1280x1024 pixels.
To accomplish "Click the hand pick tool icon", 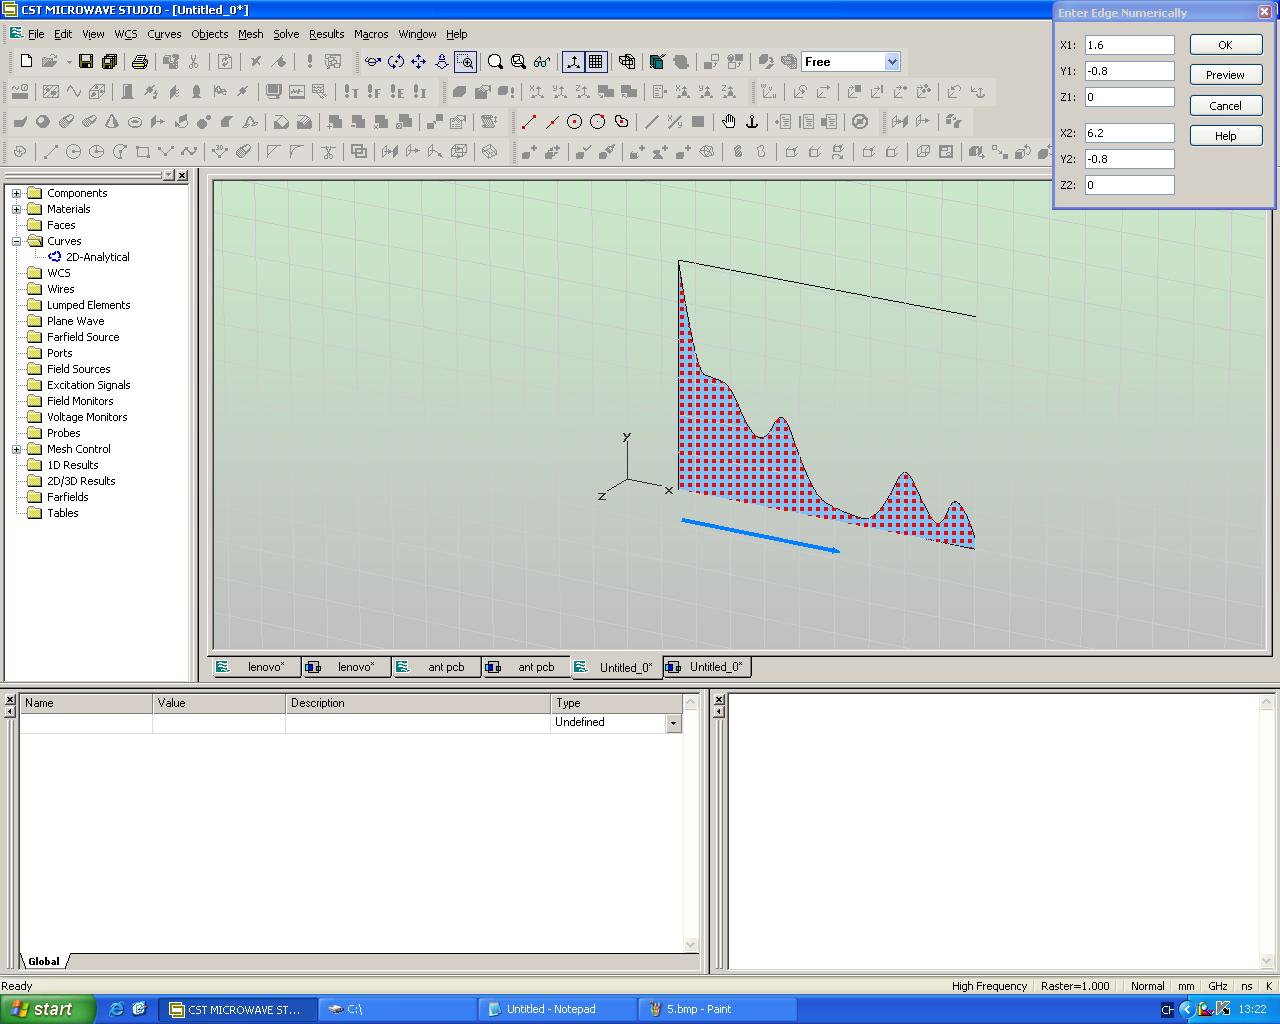I will click(729, 122).
